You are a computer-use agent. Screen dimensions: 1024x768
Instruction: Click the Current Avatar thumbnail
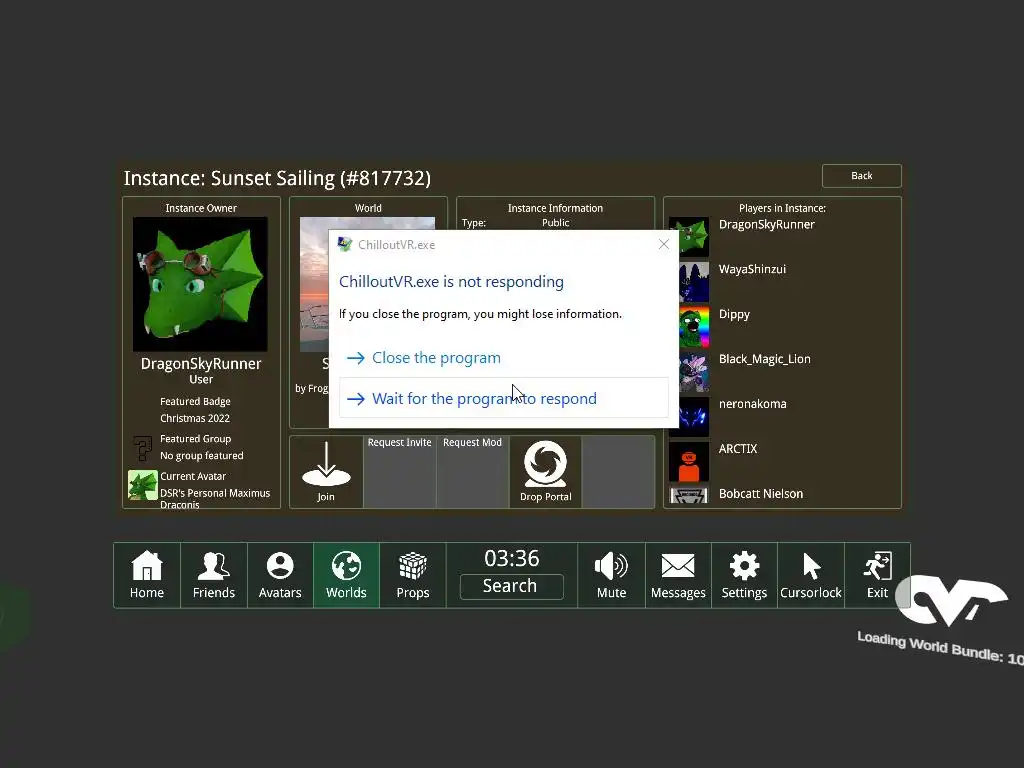point(143,485)
